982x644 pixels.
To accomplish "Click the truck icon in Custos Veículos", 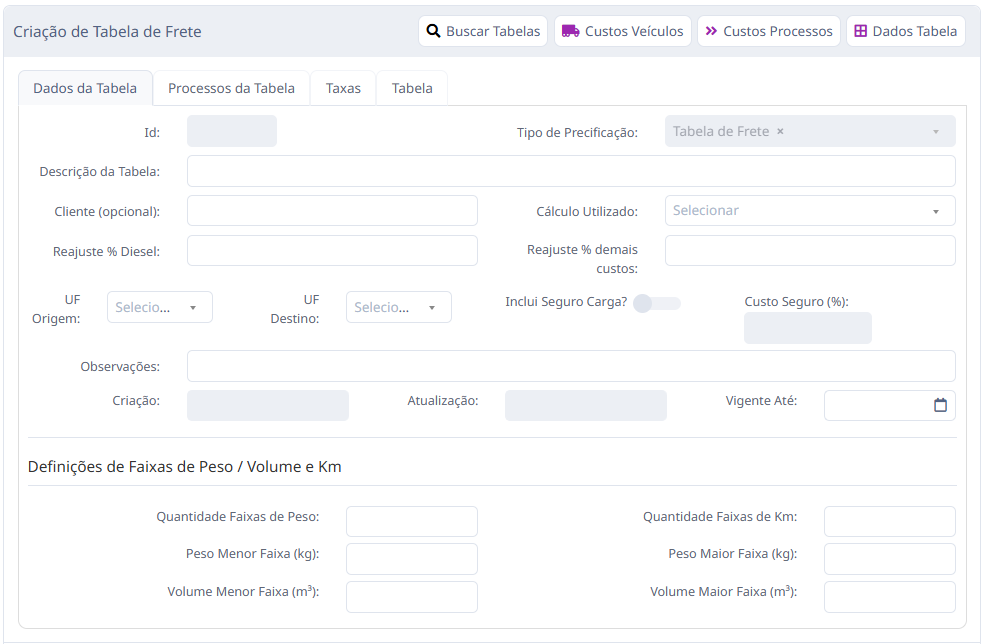I will [x=570, y=31].
